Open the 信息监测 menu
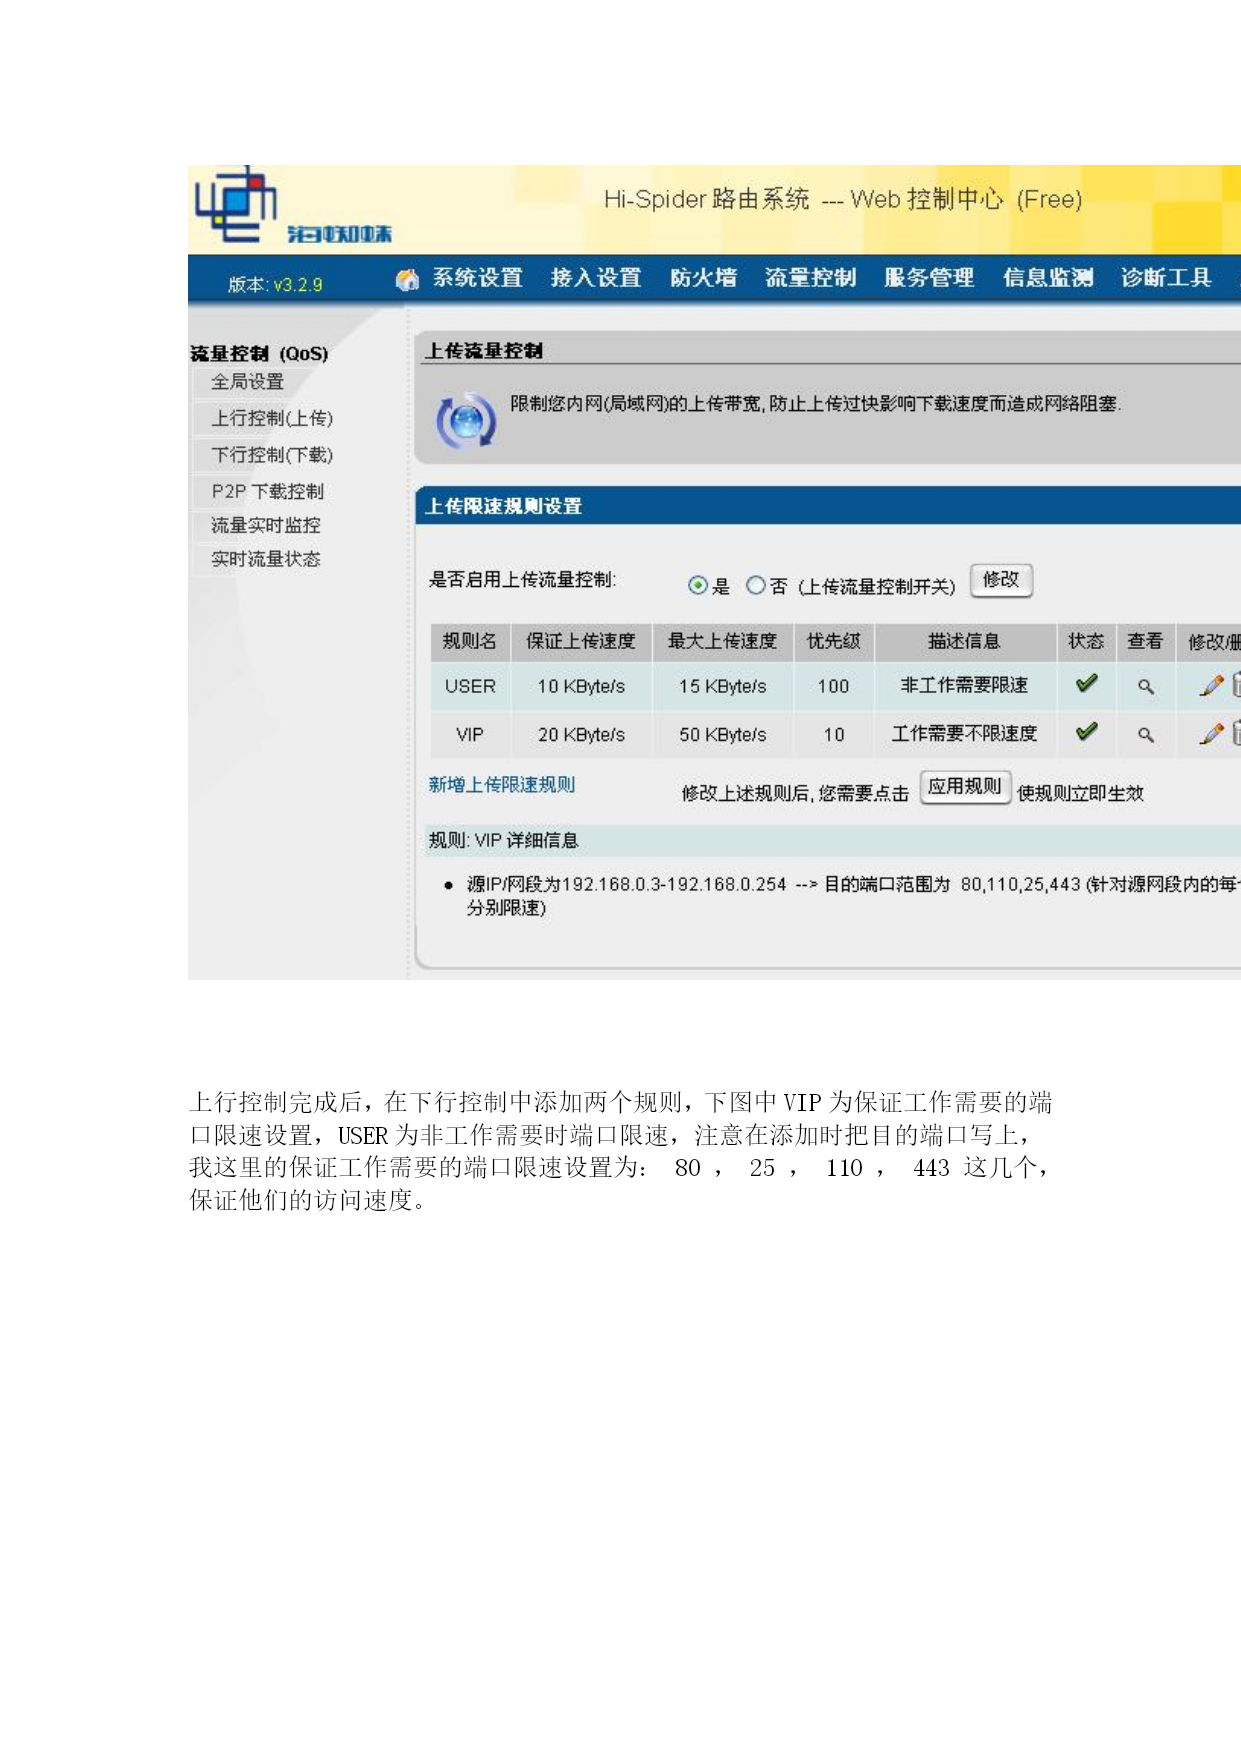This screenshot has height=1754, width=1241. (x=1048, y=278)
